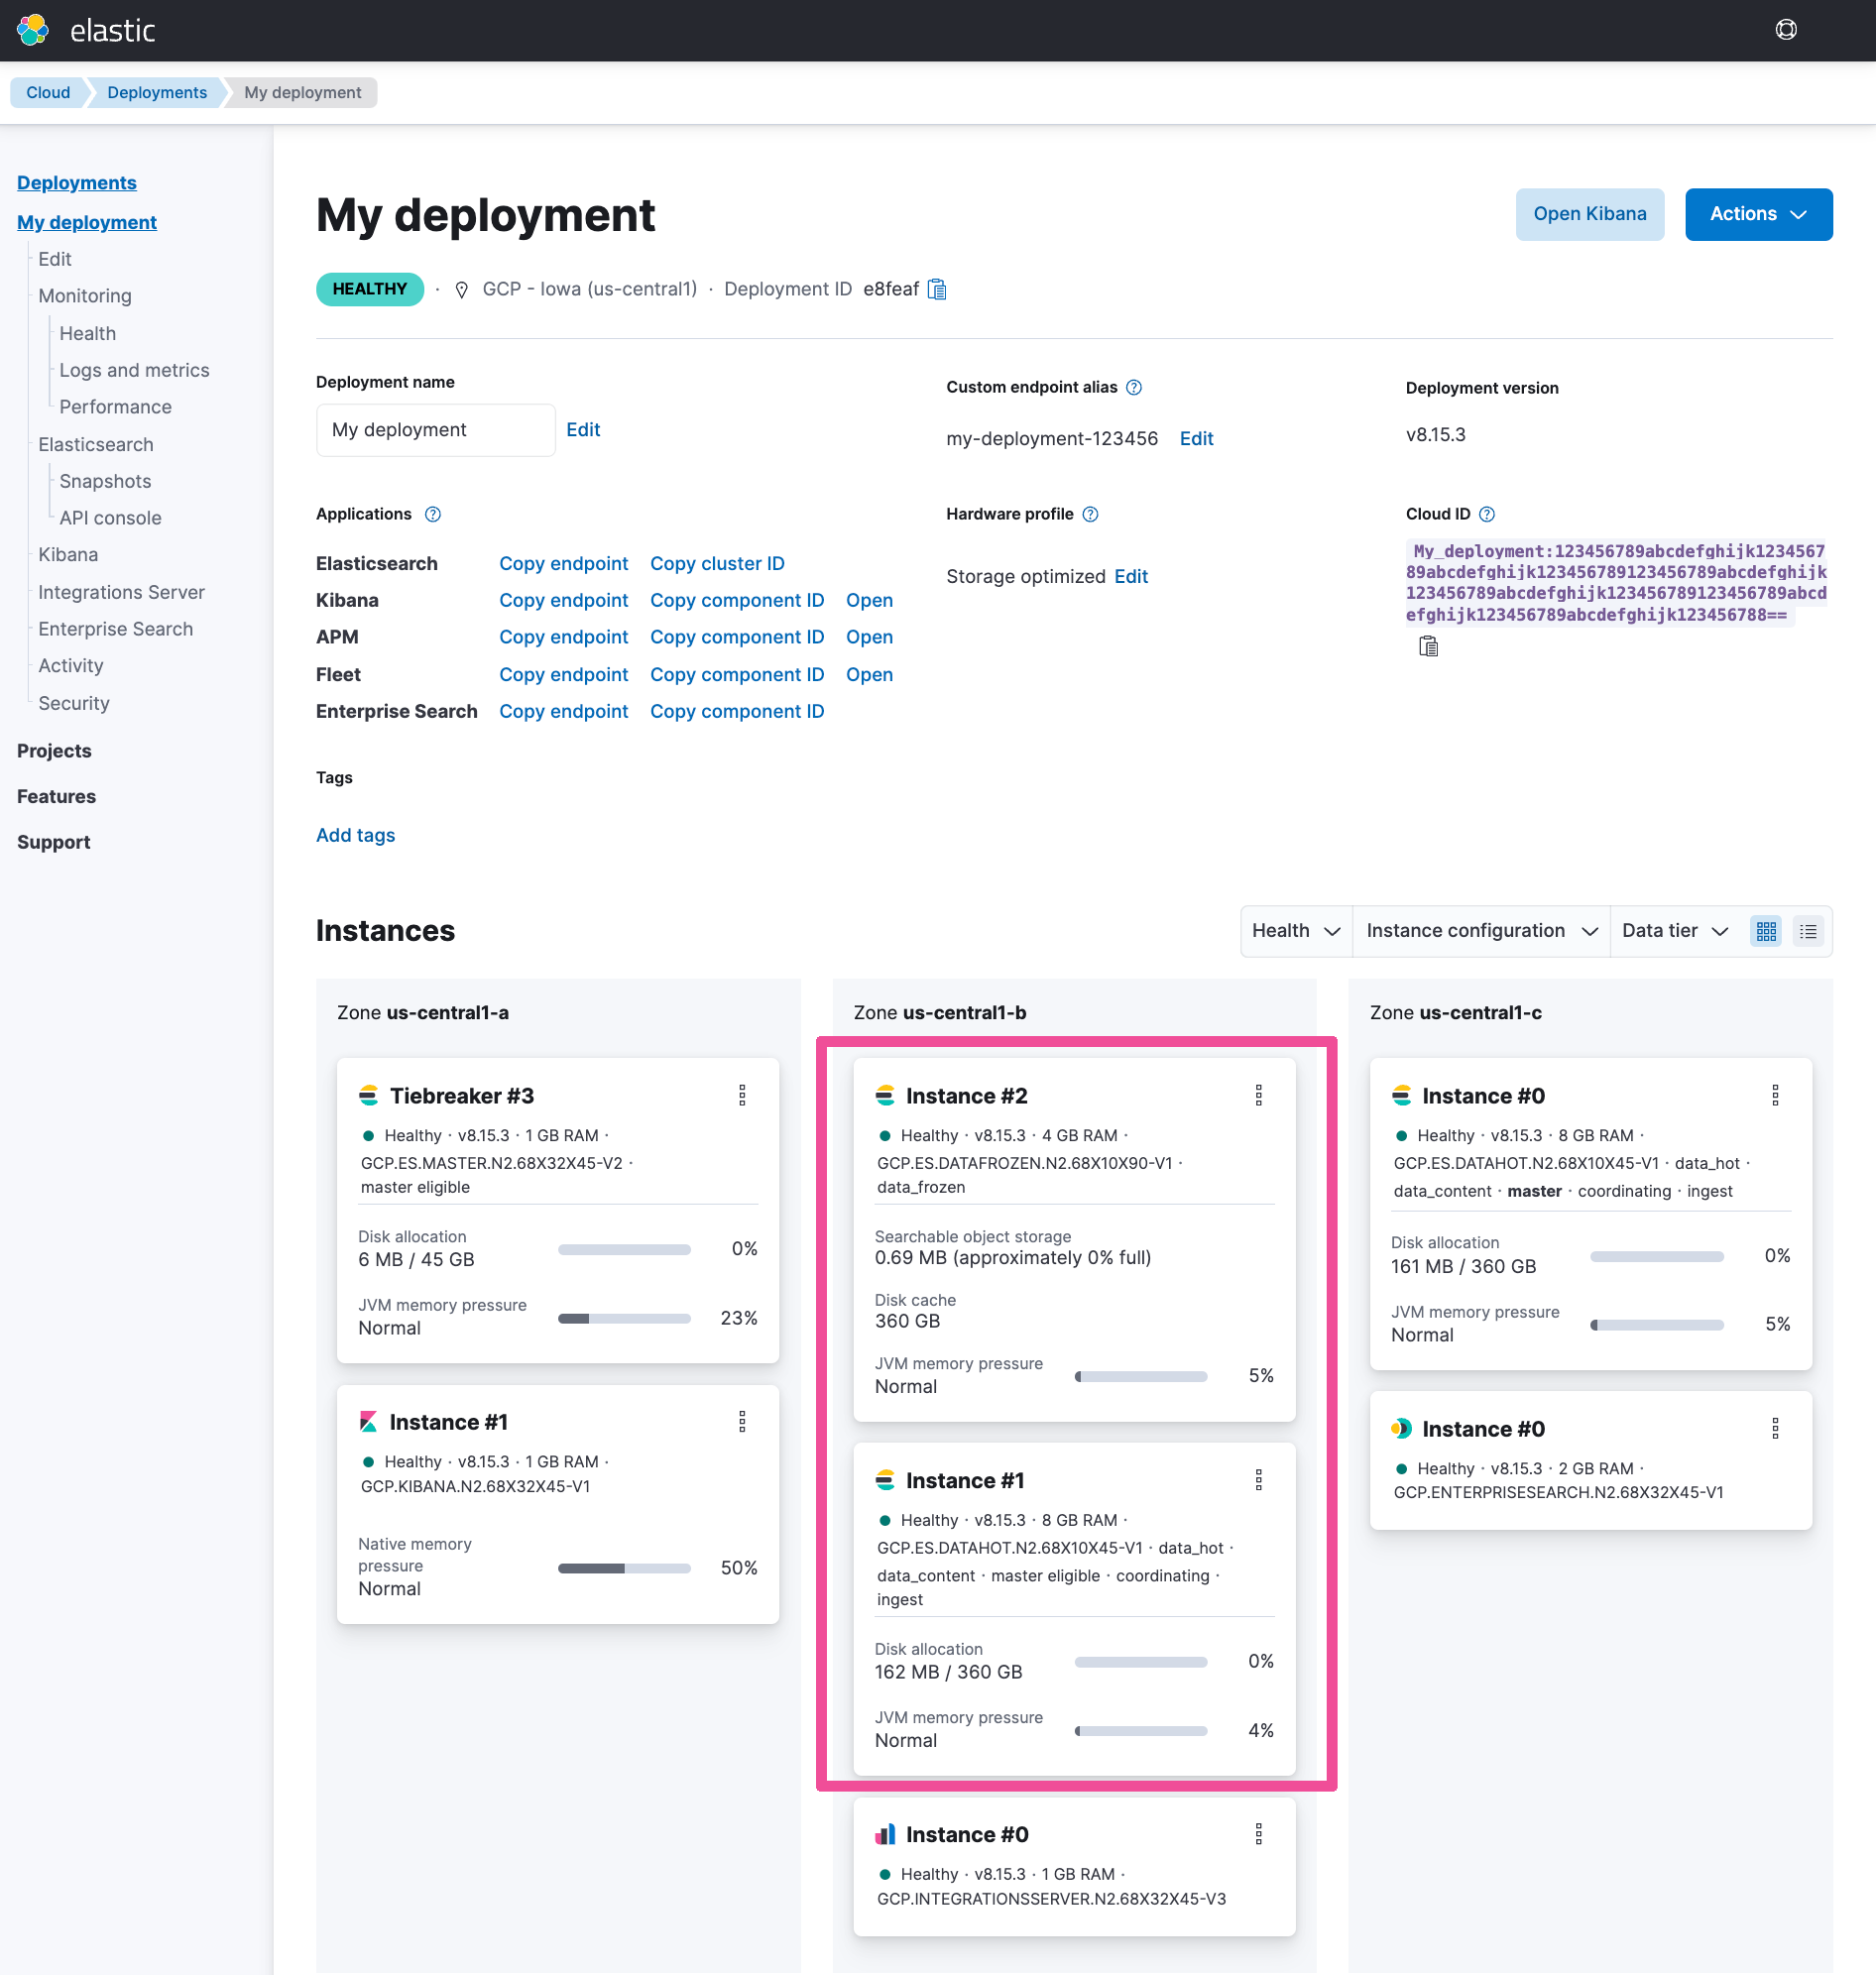Switch instances to grid view
The image size is (1876, 1975).
(x=1766, y=931)
